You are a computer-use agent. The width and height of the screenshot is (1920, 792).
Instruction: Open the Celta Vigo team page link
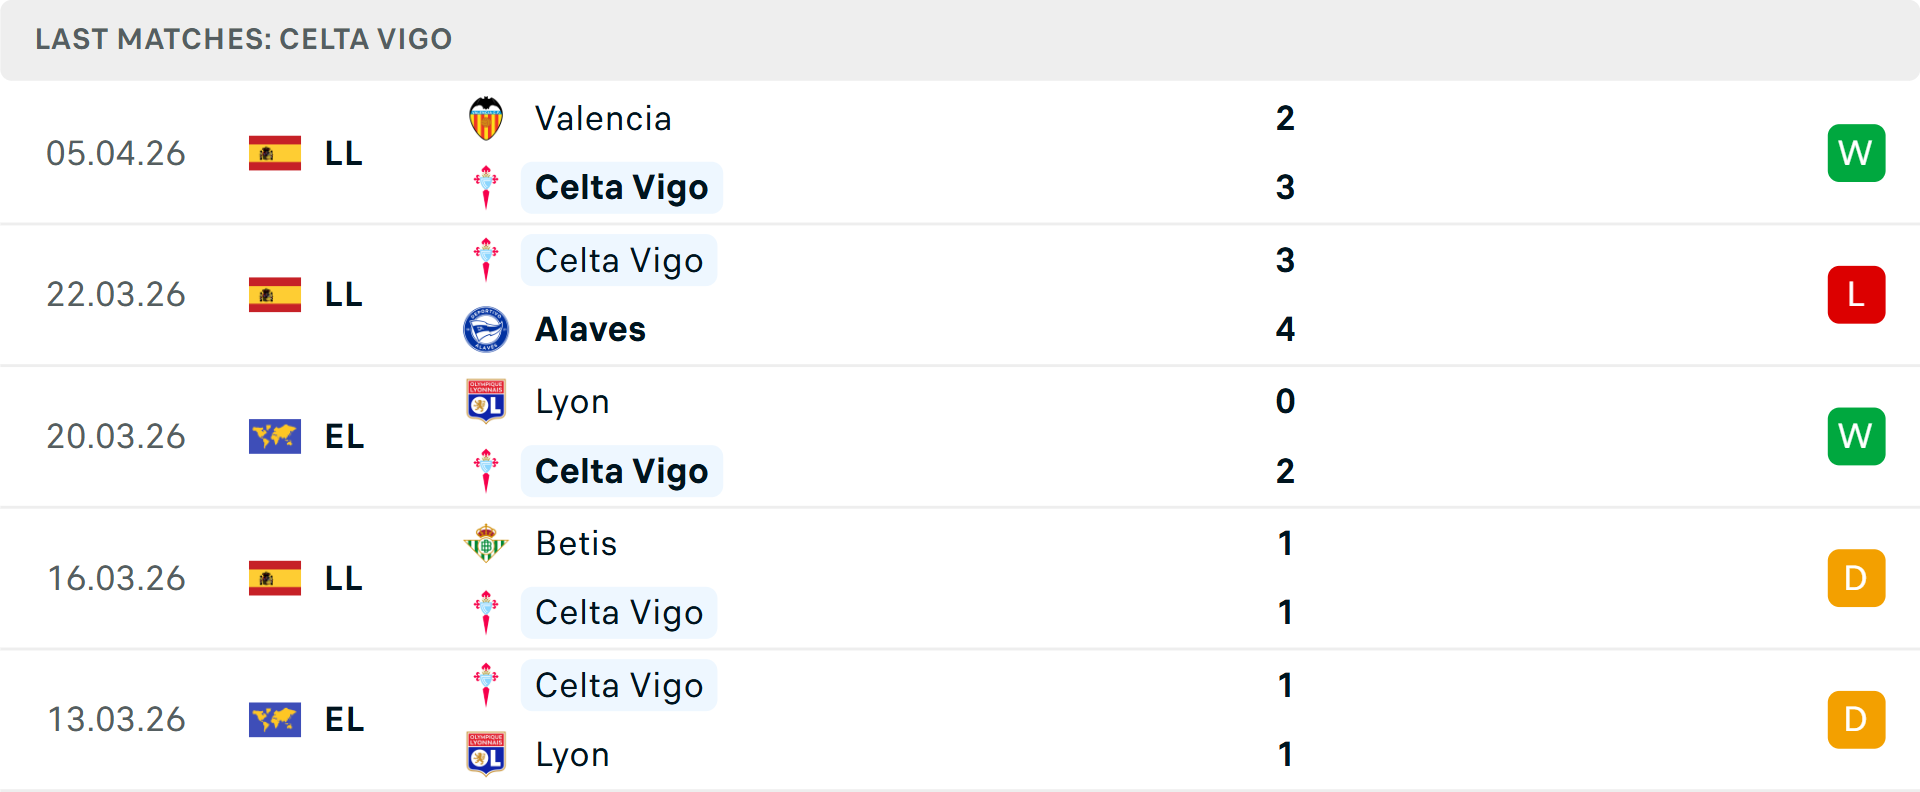pos(621,187)
